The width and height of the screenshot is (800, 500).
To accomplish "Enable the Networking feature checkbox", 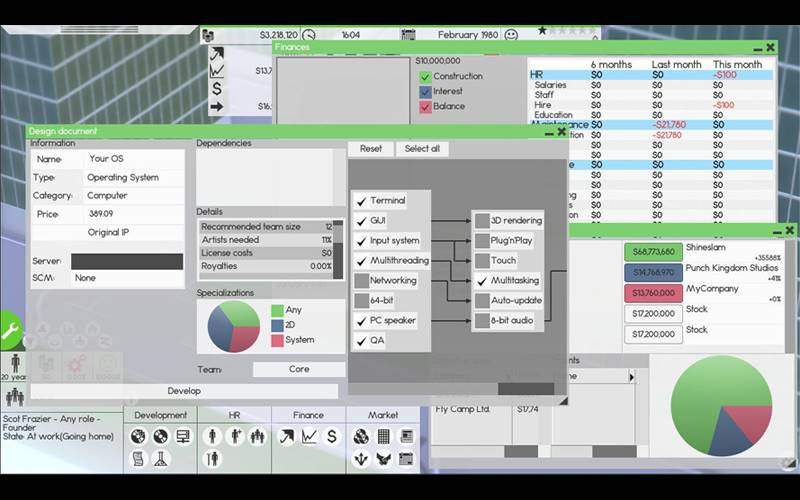I will tap(362, 281).
